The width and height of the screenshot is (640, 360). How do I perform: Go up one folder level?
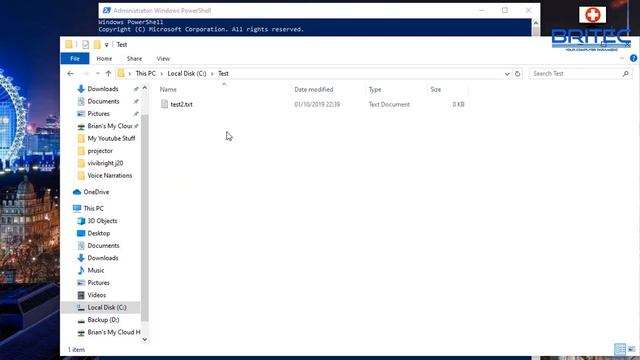(x=108, y=73)
